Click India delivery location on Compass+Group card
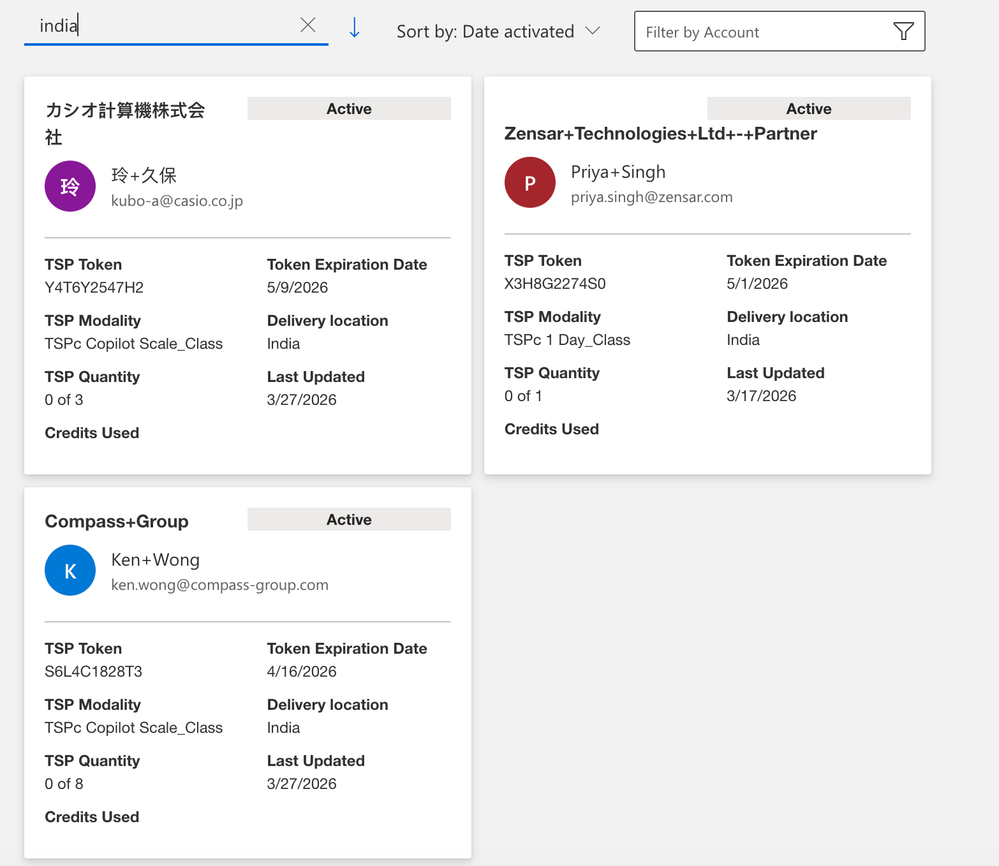This screenshot has width=999, height=866. (x=284, y=728)
